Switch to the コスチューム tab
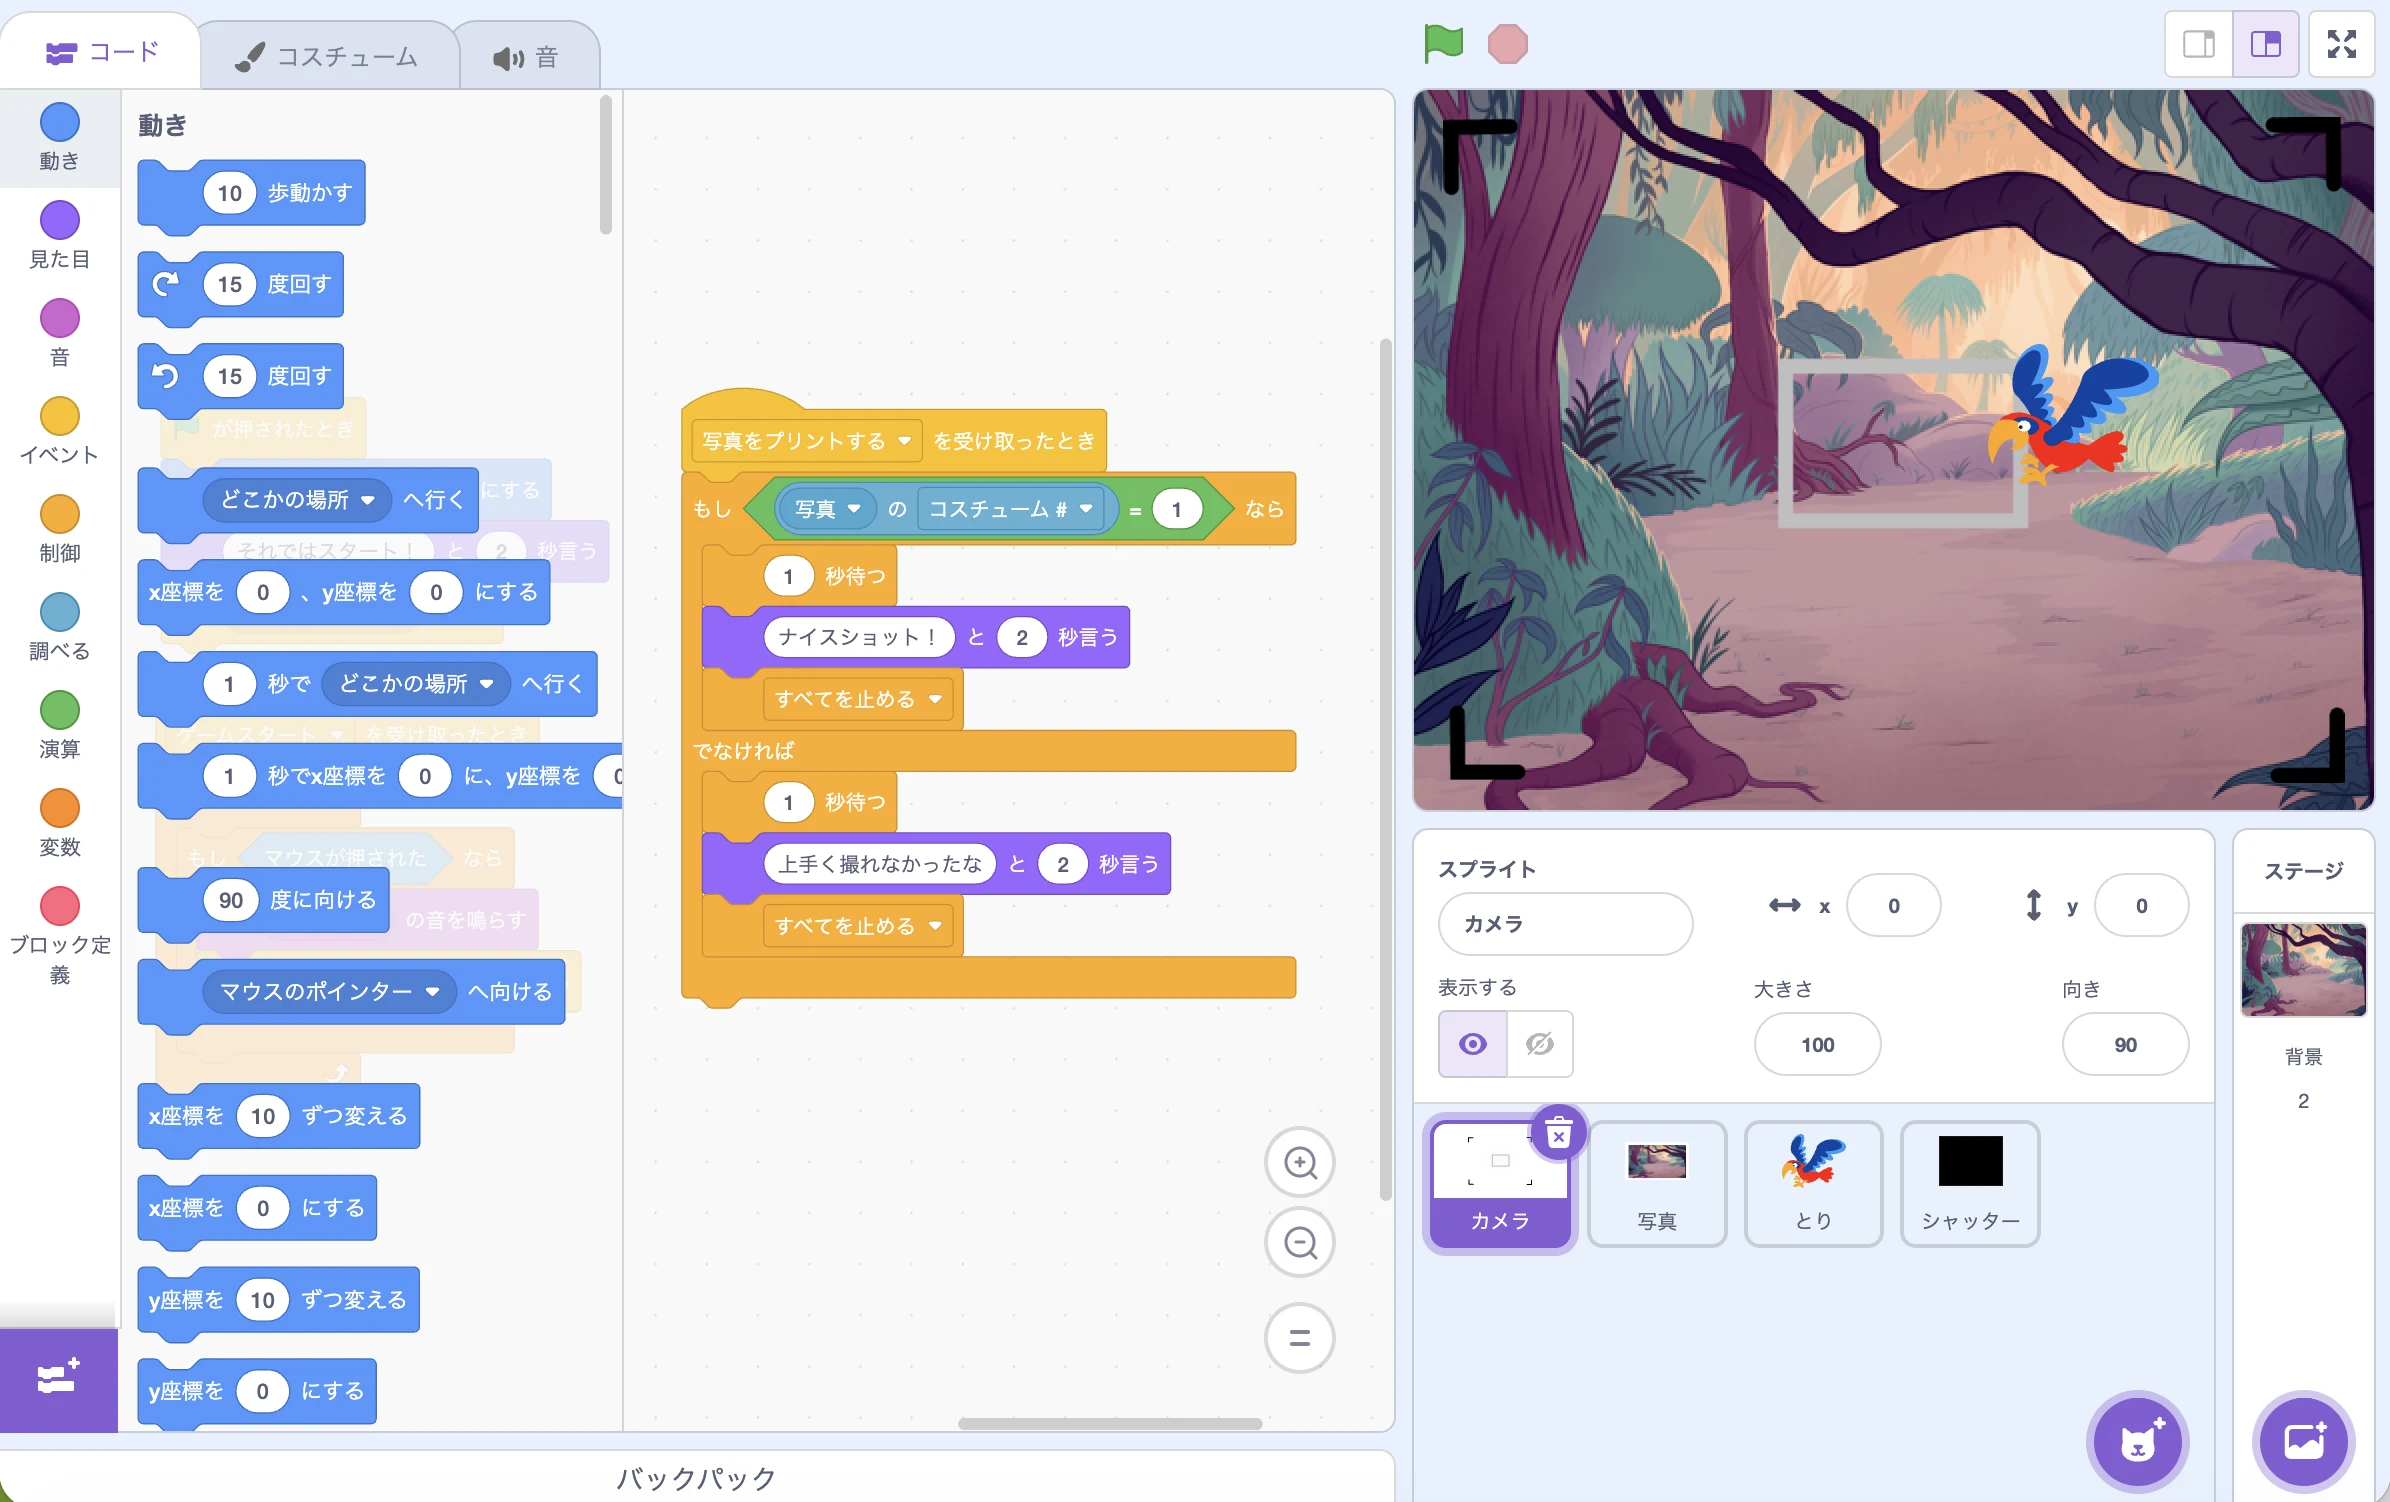Screen dimensions: 2390x1502 pyautogui.click(x=328, y=56)
